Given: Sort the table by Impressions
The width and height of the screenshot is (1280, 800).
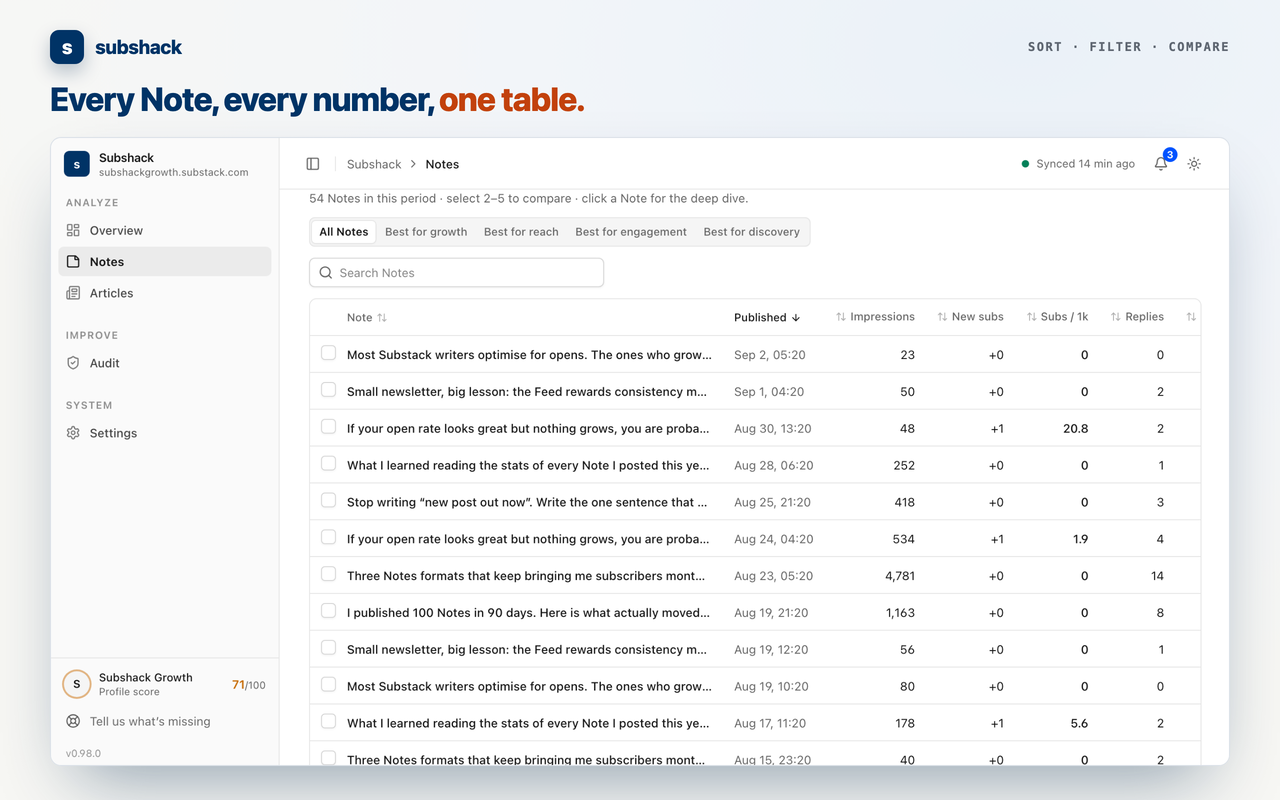Looking at the screenshot, I should click(x=875, y=317).
